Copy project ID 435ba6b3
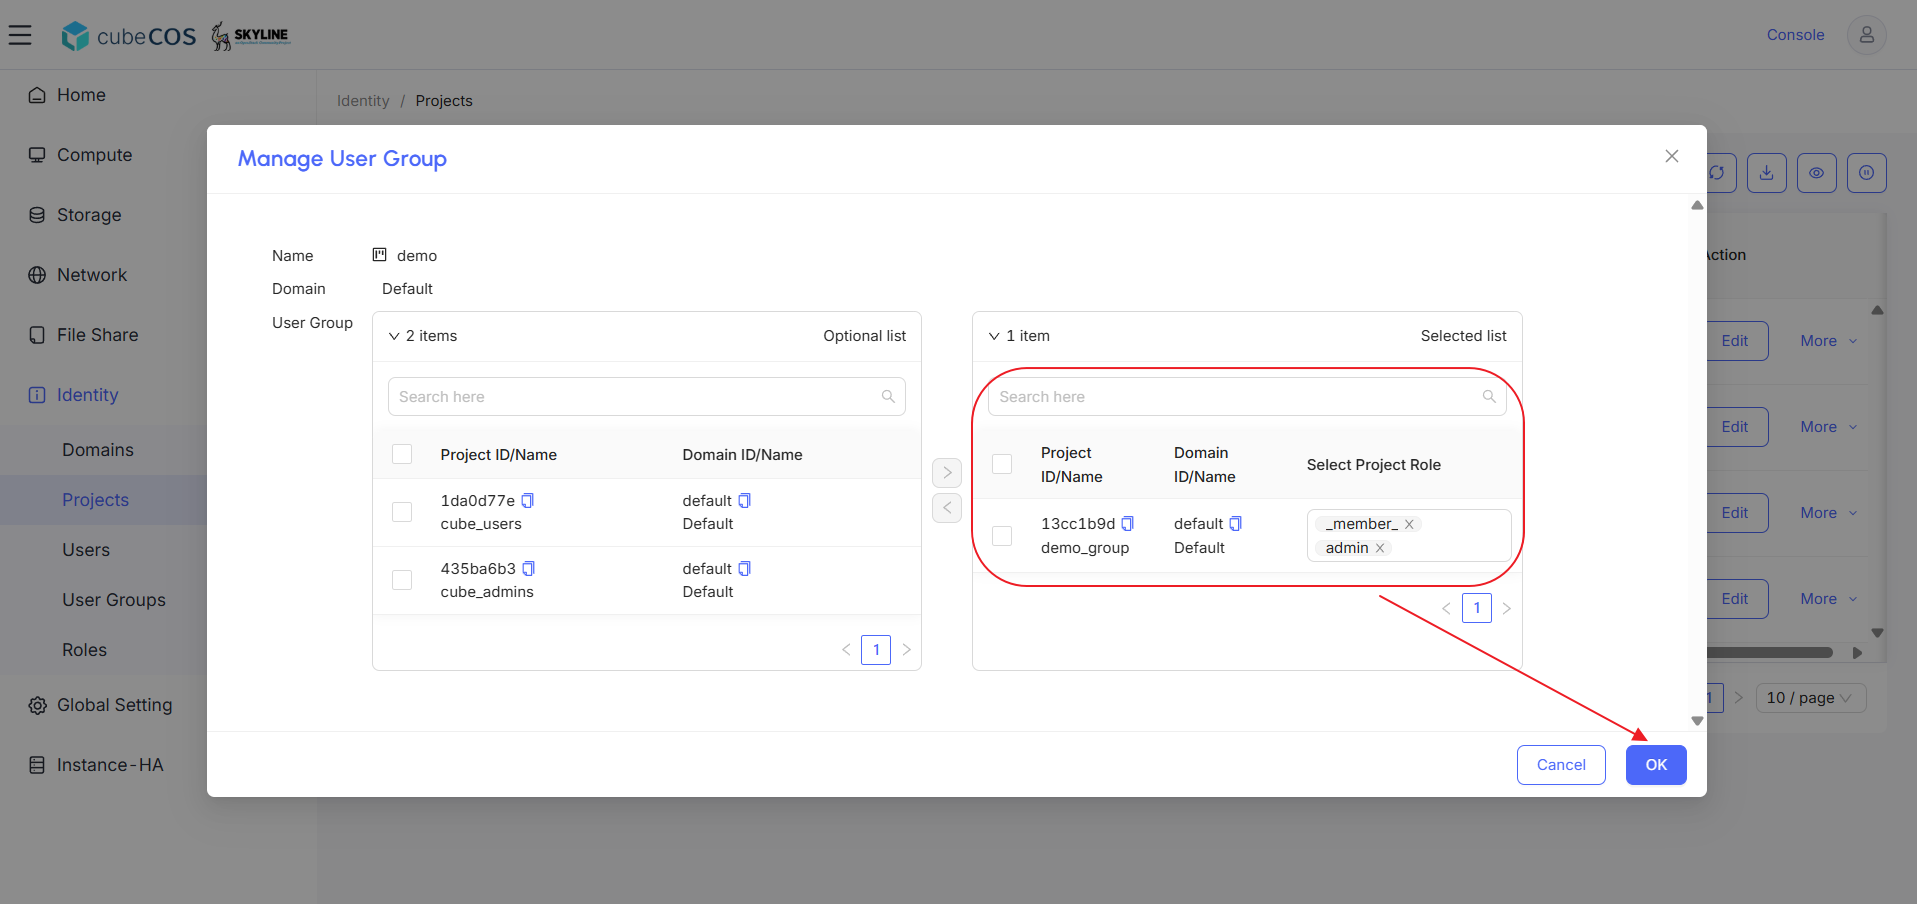 (x=529, y=569)
